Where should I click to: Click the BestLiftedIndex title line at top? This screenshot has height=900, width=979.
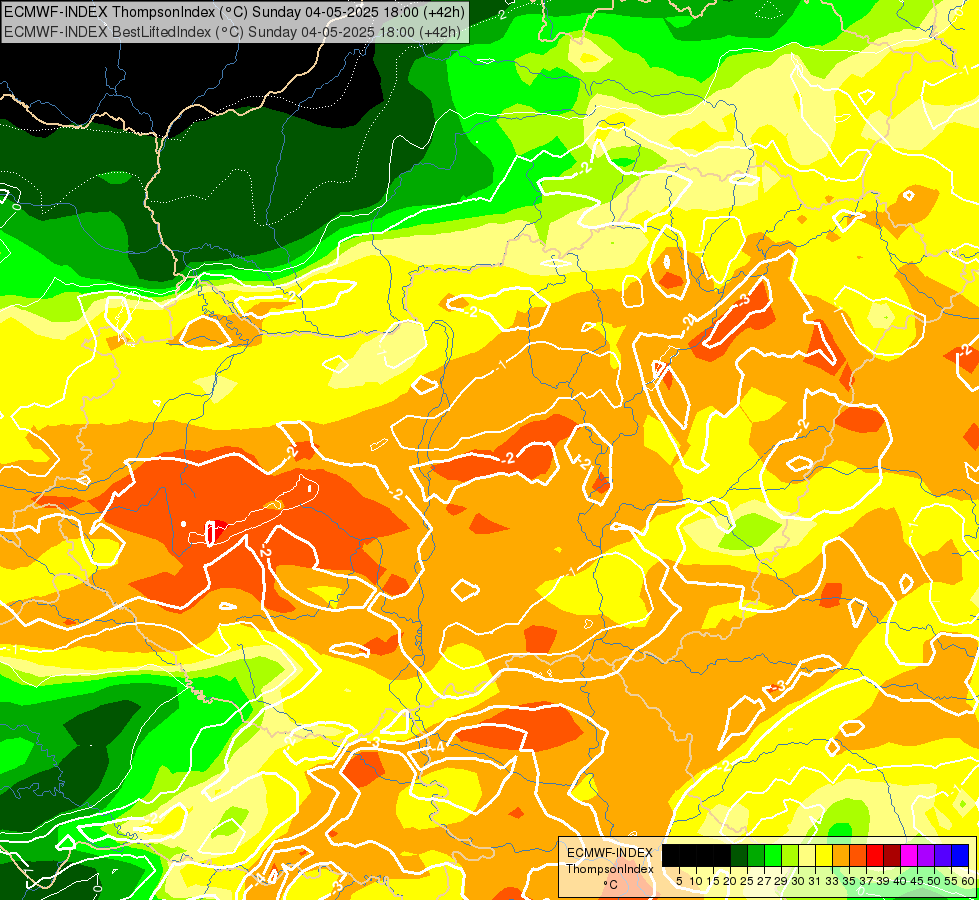232,32
